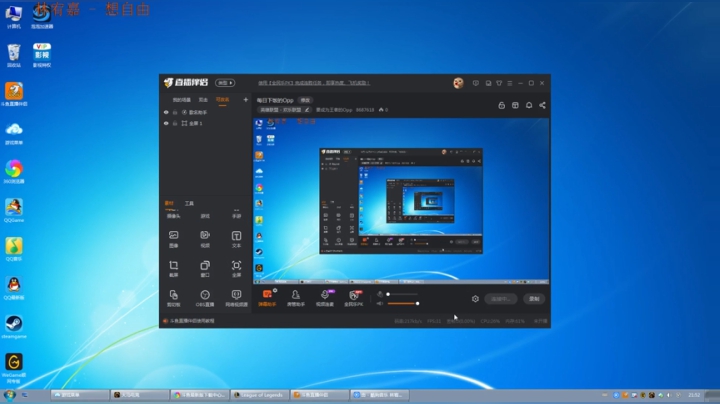Add an image source (图像)
This screenshot has width=720, height=404.
(174, 239)
